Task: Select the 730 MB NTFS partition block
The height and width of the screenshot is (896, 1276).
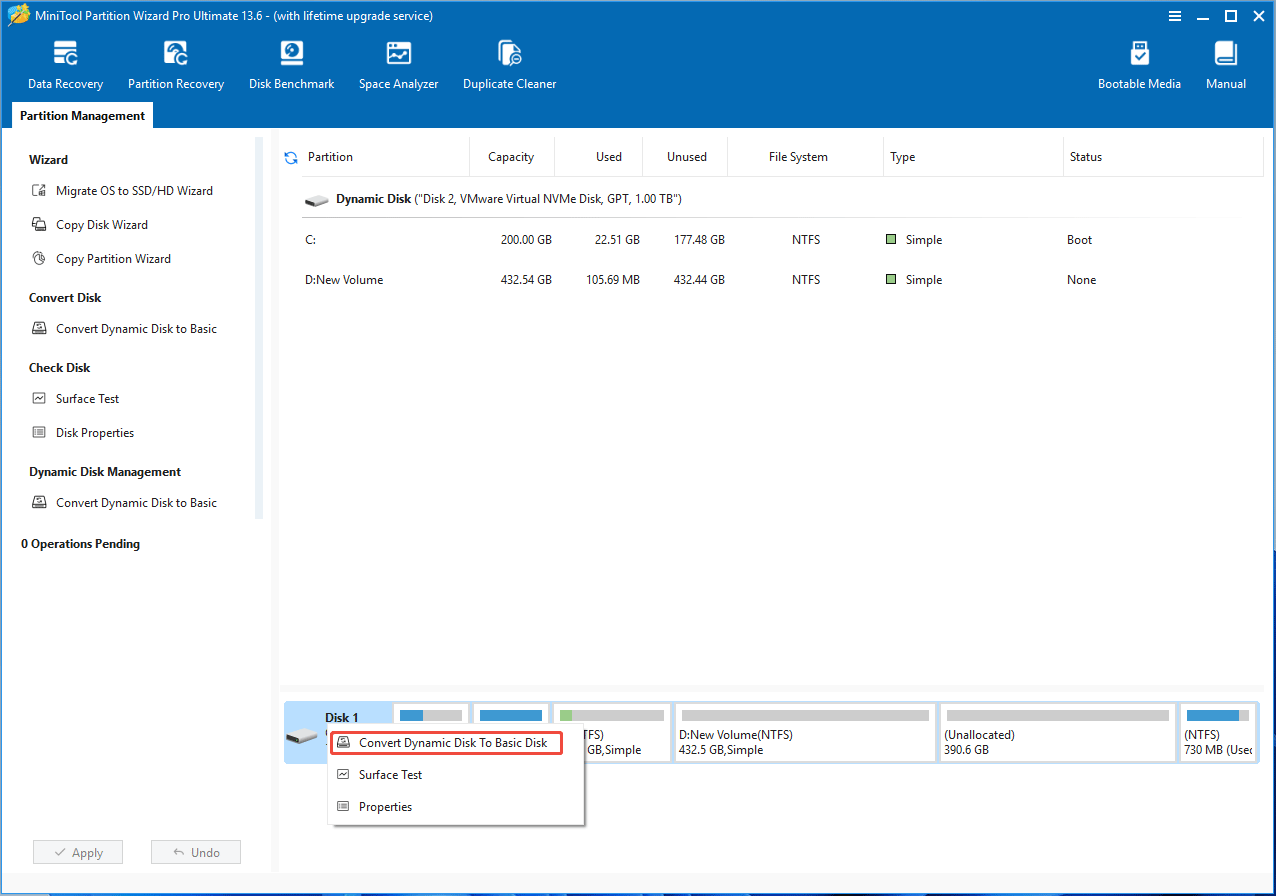Action: click(x=1218, y=733)
